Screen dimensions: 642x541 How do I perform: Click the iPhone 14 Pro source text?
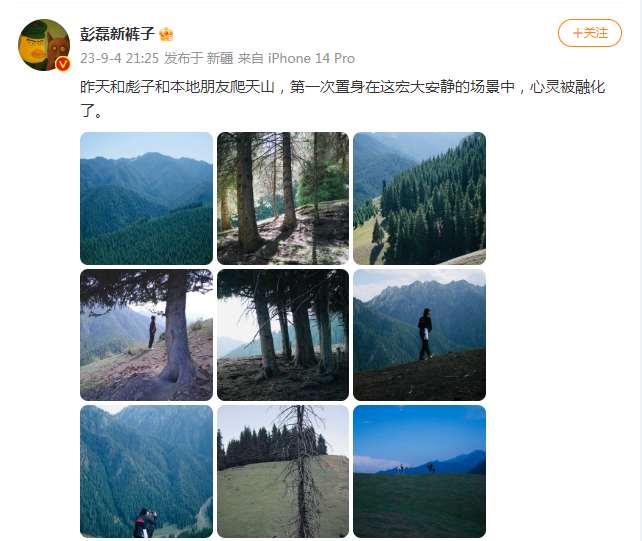[x=311, y=58]
